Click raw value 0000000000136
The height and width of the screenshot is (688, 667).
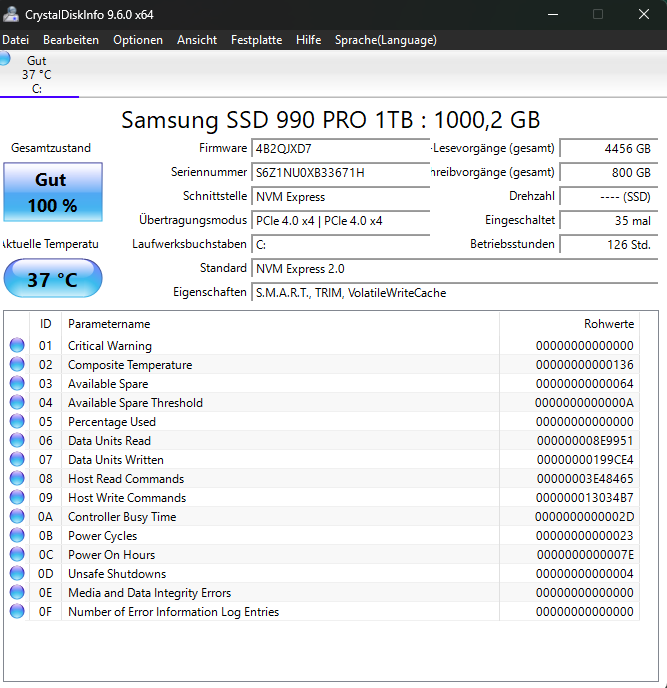585,365
